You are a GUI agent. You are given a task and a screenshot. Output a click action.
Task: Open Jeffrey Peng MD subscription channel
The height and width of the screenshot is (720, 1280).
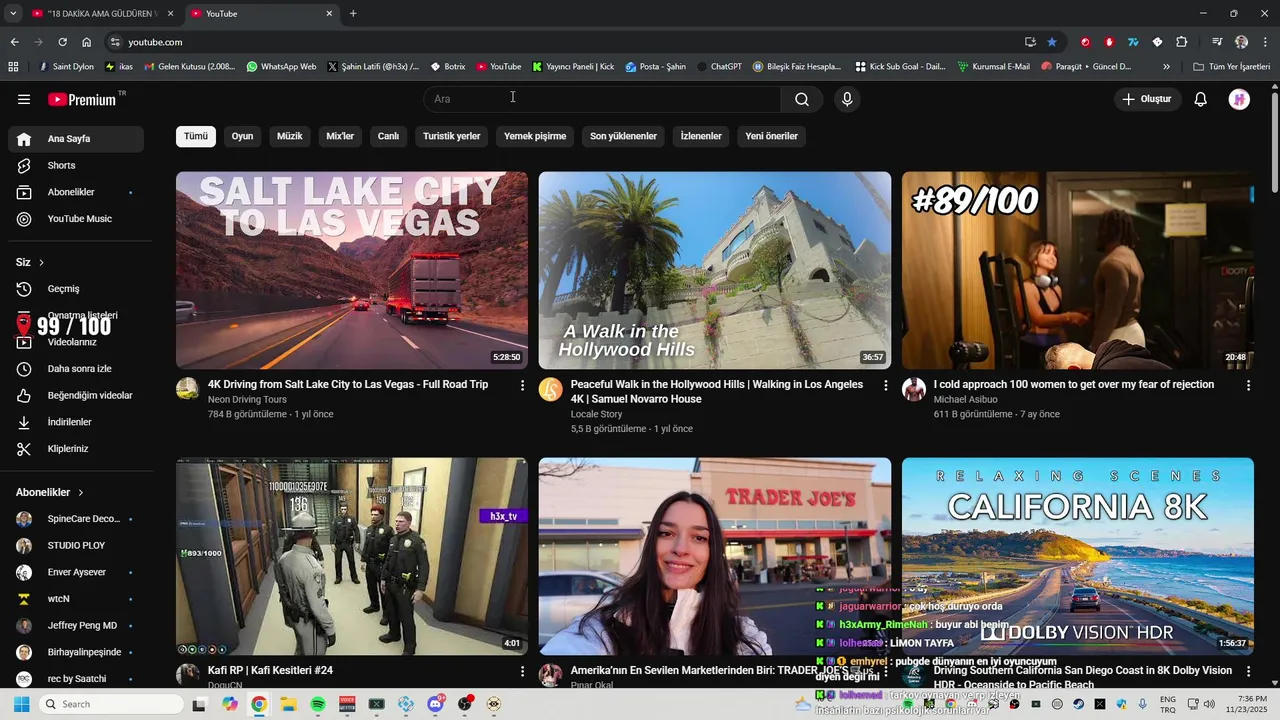point(76,625)
